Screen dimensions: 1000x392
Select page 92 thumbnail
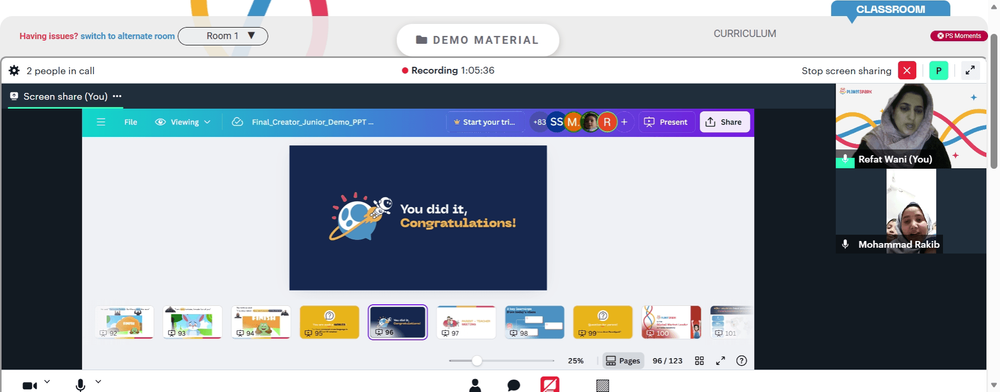click(x=124, y=322)
